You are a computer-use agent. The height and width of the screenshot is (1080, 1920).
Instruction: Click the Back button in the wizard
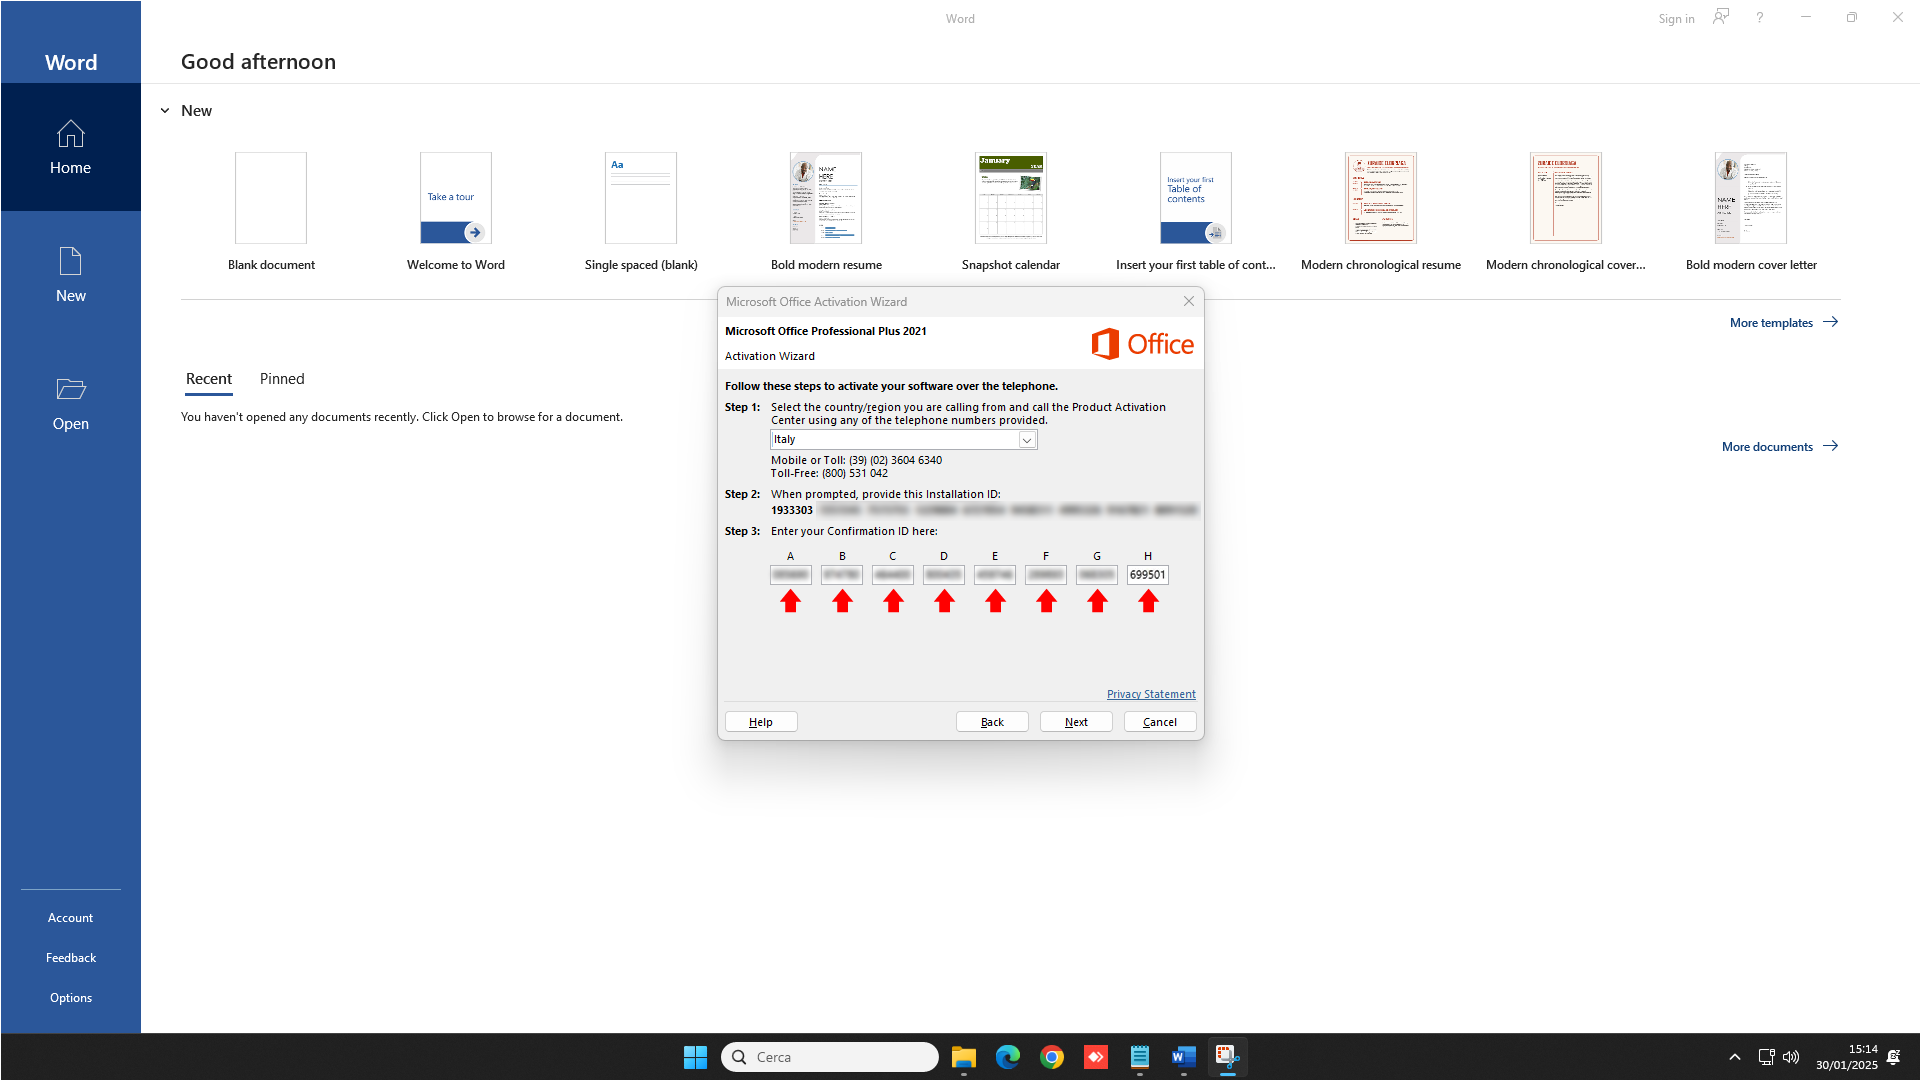(992, 722)
